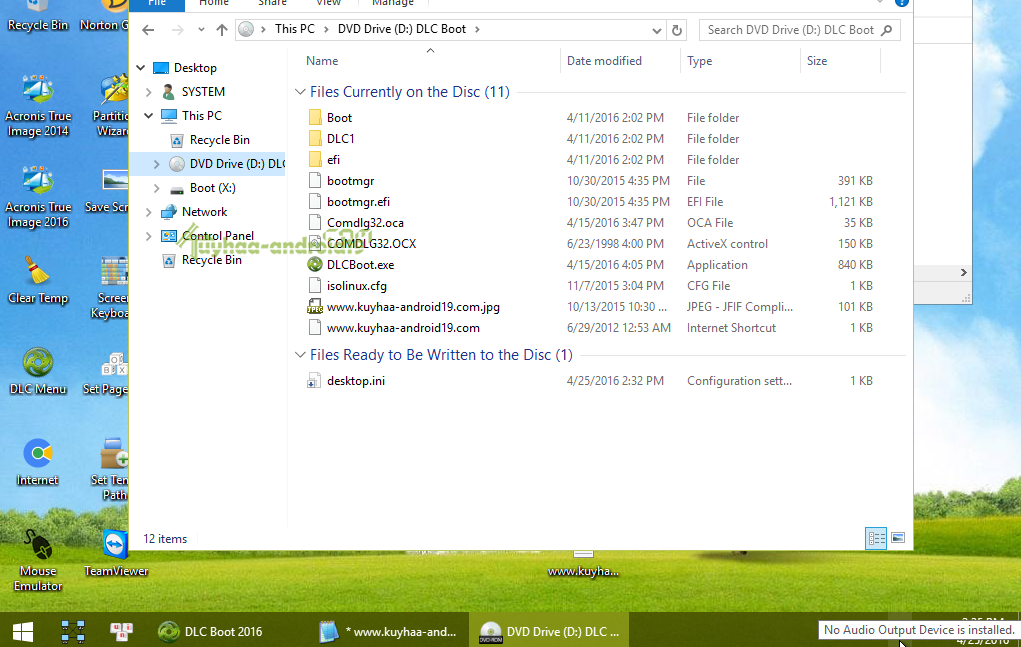Open the DLC Menu desktop icon
This screenshot has width=1021, height=647.
click(x=38, y=371)
